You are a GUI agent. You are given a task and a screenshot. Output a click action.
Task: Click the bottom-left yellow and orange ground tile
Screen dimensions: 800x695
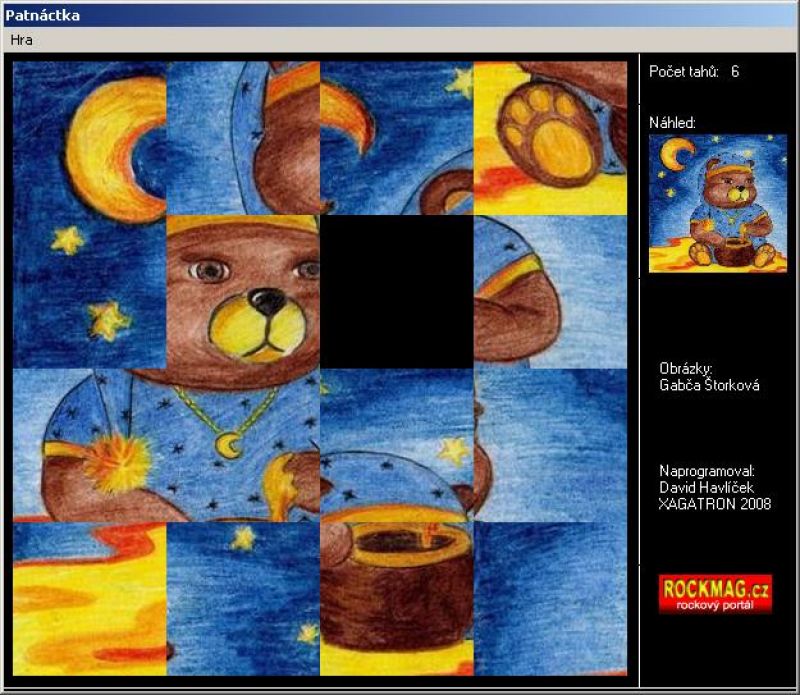tap(90, 599)
